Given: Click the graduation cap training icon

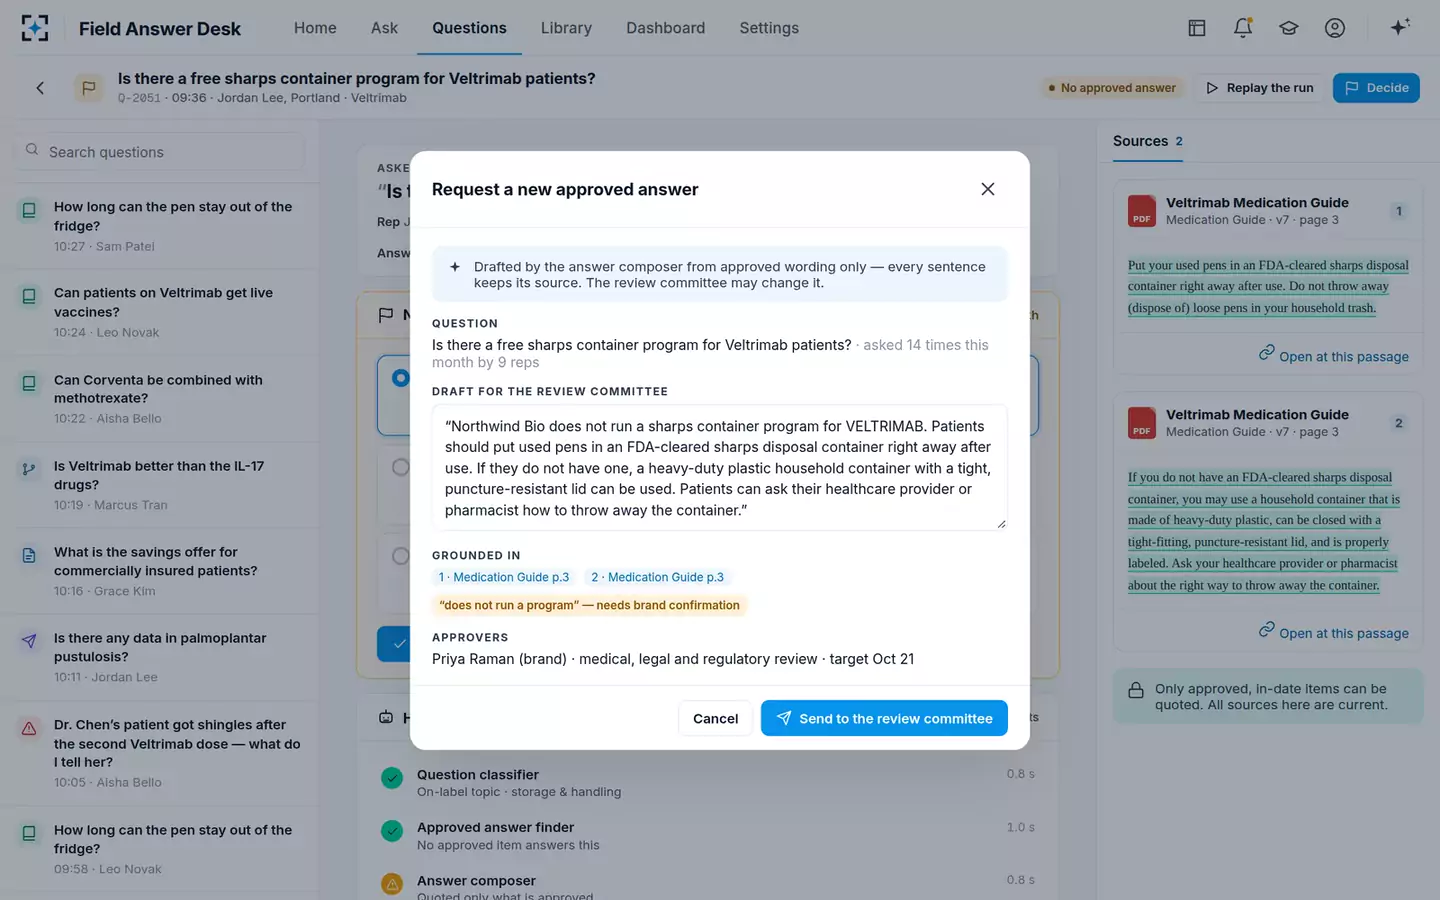Looking at the screenshot, I should point(1289,28).
